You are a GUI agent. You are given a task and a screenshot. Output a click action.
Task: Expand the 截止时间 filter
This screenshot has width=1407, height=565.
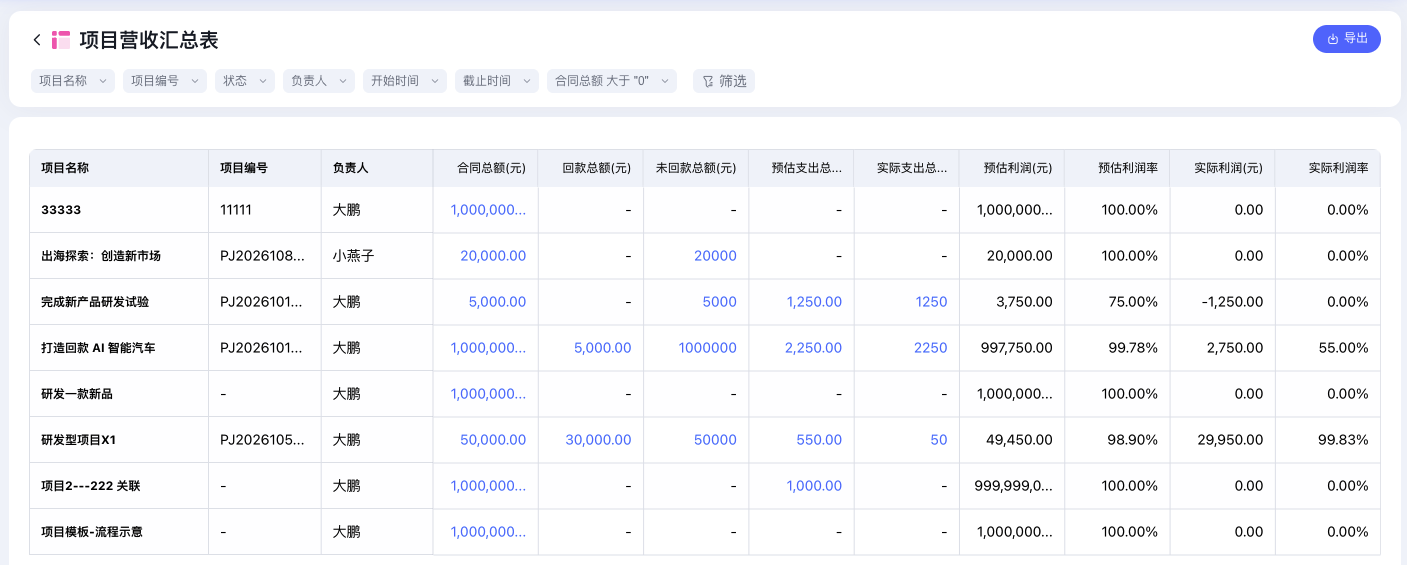tap(497, 81)
